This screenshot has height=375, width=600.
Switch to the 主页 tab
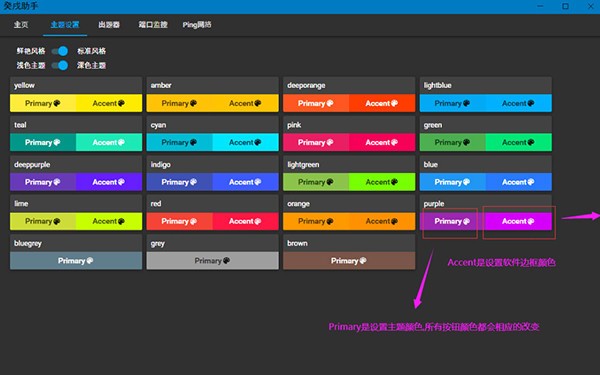coord(21,25)
